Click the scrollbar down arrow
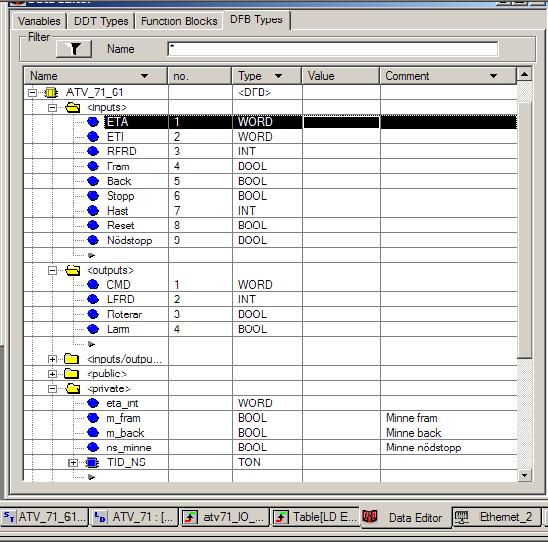The height and width of the screenshot is (542, 548). click(x=524, y=475)
